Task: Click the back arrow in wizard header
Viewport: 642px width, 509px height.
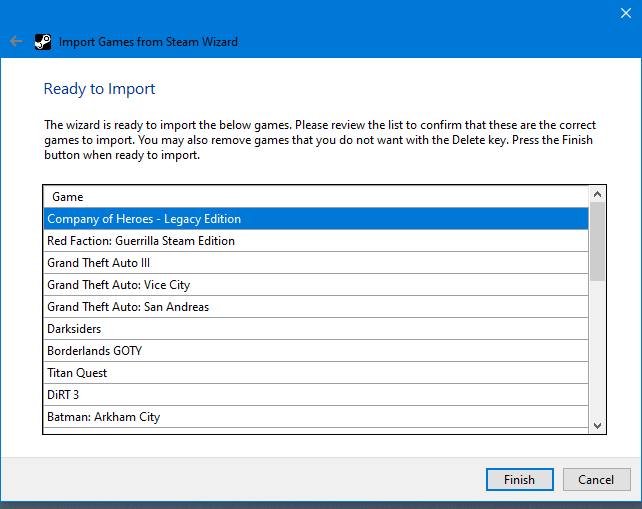Action: (16, 41)
